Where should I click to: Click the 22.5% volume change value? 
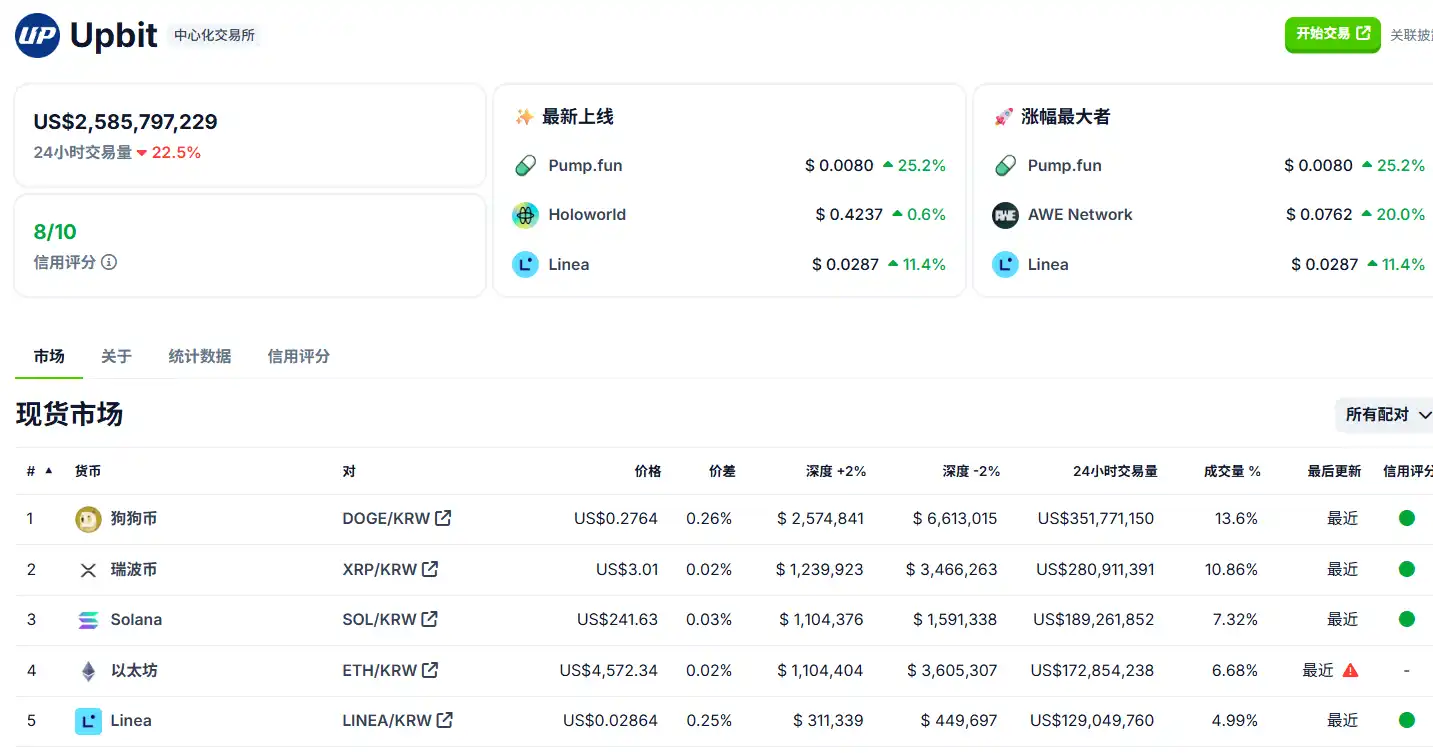pos(176,152)
